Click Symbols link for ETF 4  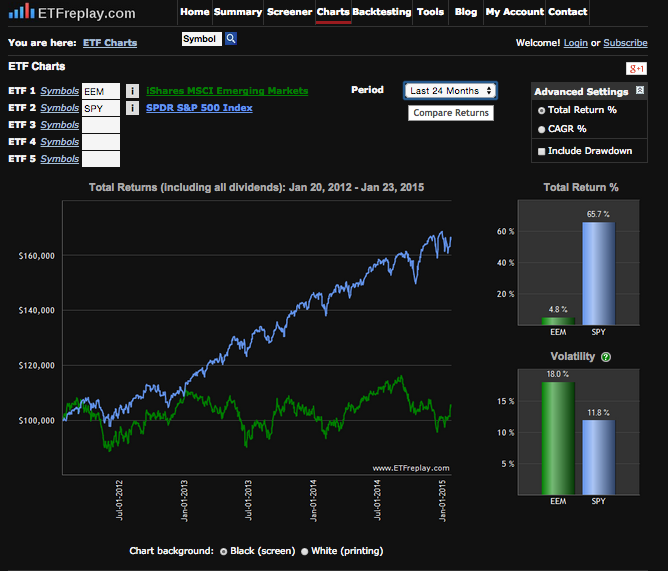click(x=60, y=142)
